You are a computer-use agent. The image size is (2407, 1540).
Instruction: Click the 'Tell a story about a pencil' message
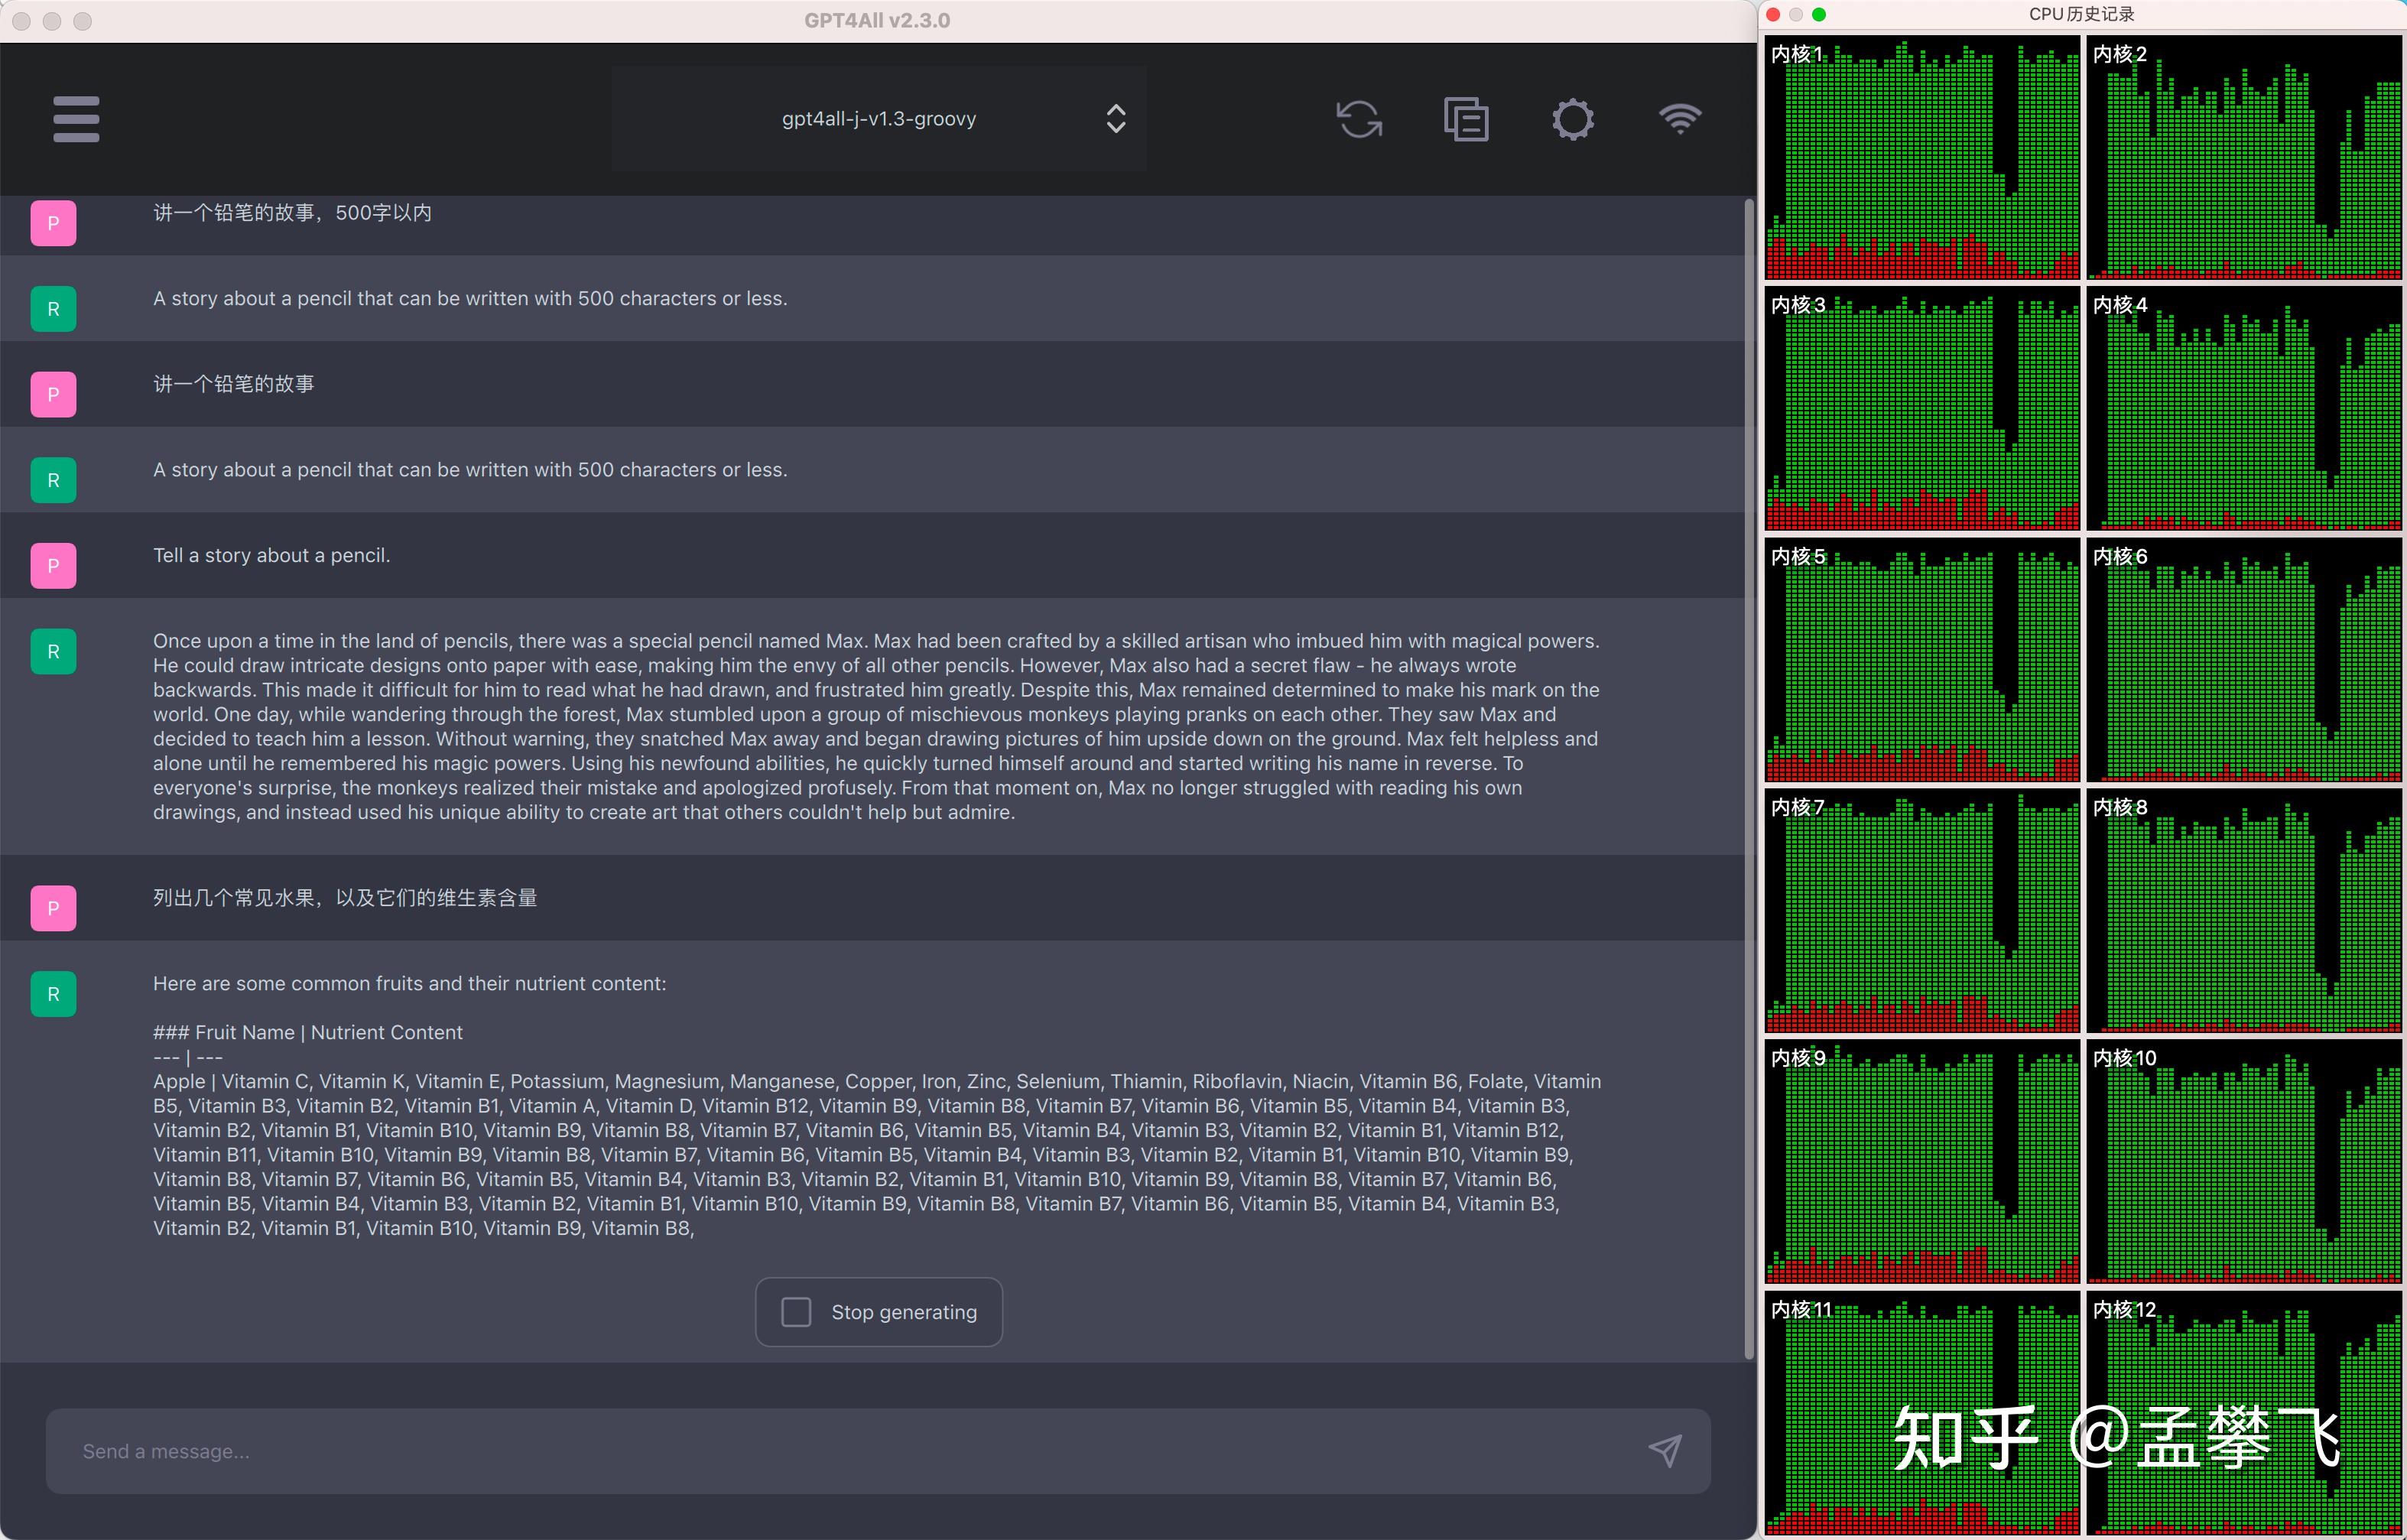coord(271,555)
